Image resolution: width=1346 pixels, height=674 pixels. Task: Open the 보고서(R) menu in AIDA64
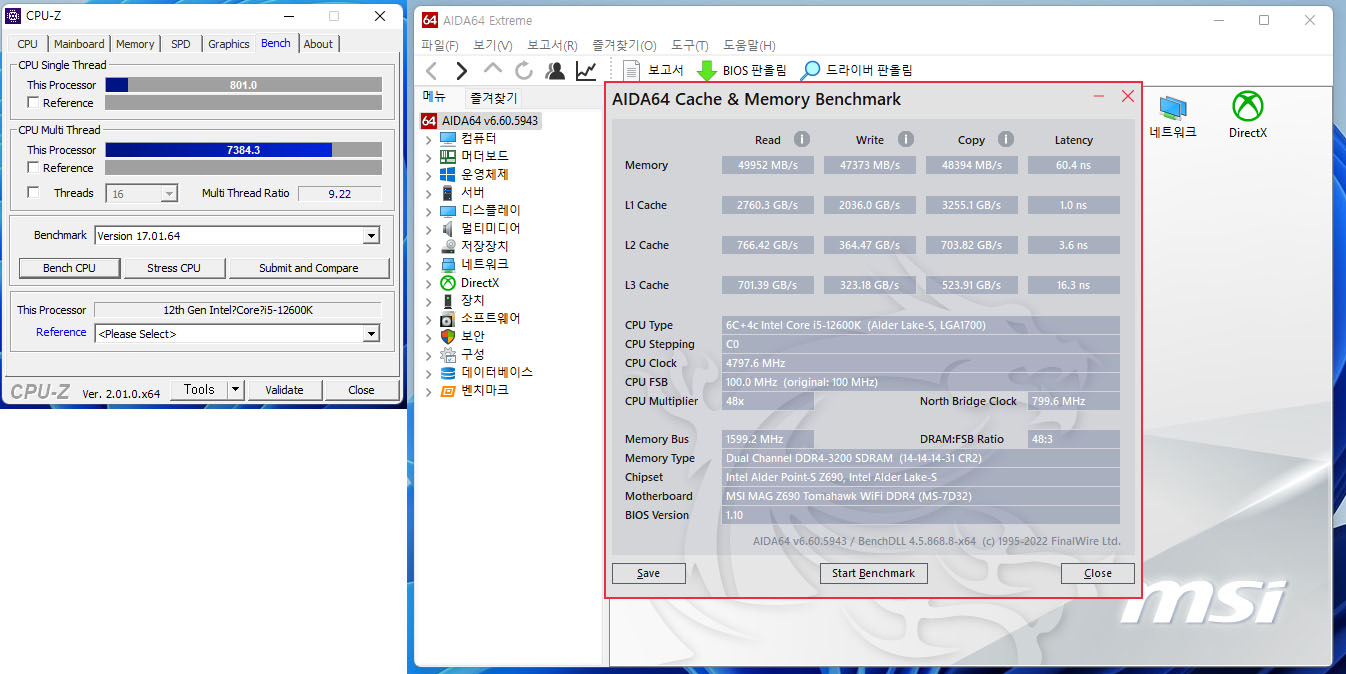coord(552,45)
